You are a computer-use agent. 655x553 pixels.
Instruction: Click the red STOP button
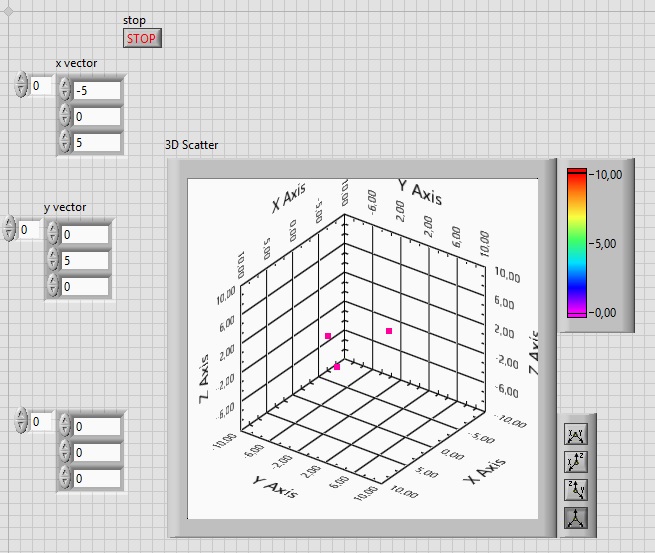142,38
